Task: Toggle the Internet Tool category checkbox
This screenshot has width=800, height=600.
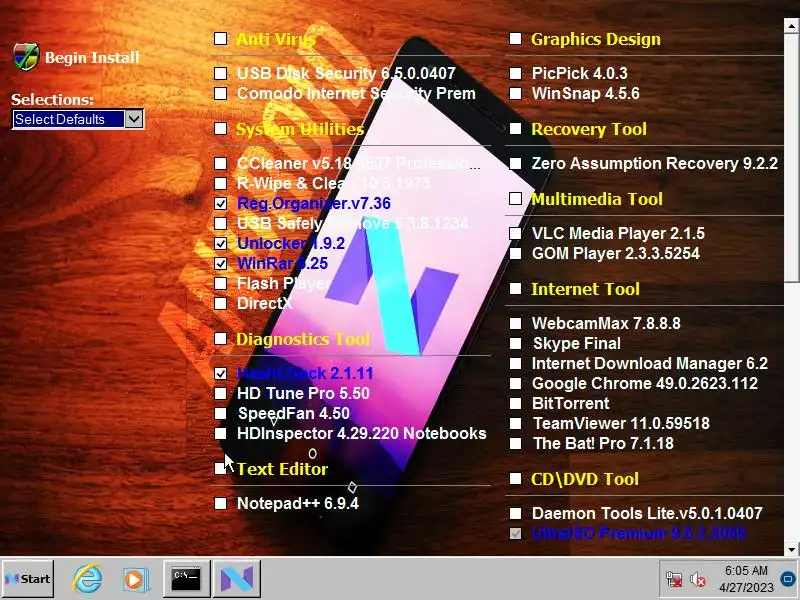Action: click(516, 288)
